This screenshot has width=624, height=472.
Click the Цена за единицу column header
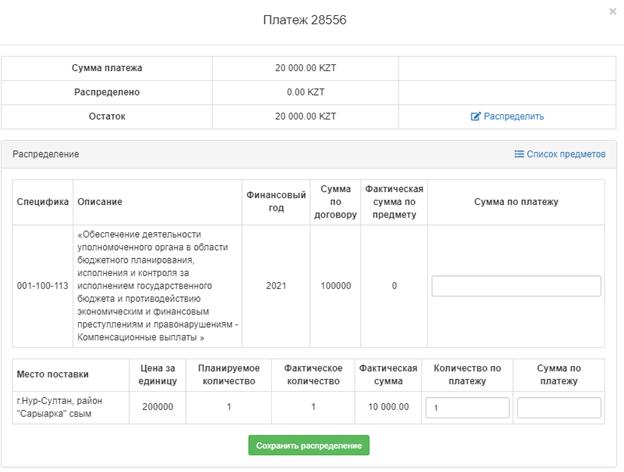[x=160, y=375]
